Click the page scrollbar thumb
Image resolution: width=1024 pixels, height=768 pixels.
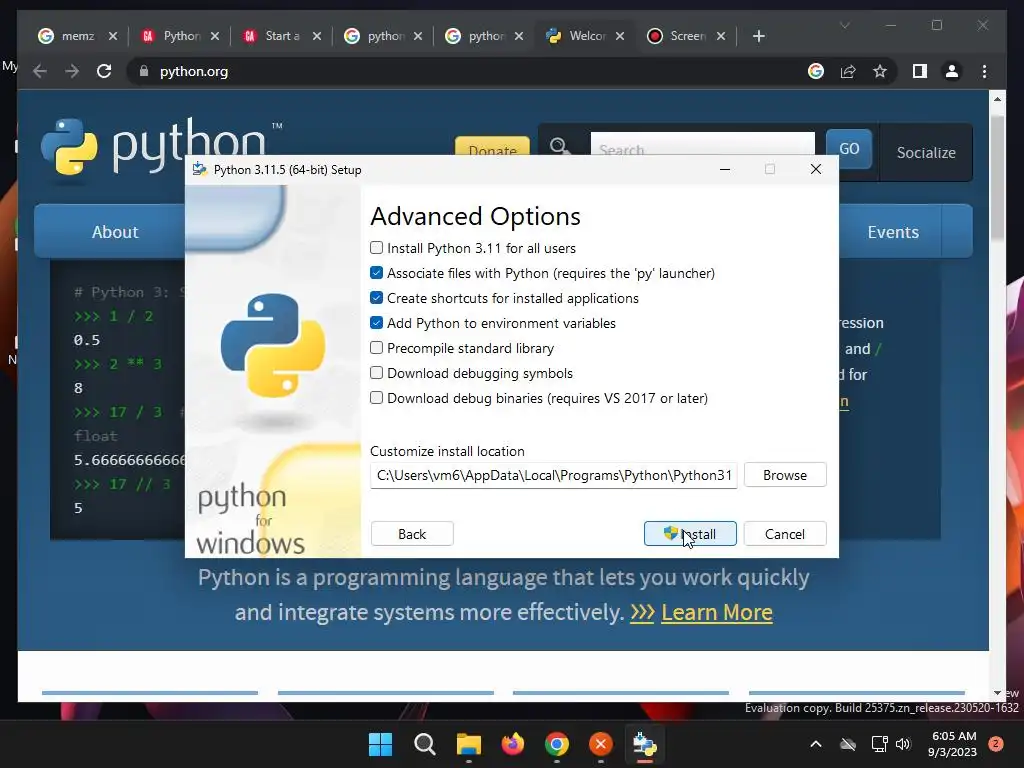pos(997,176)
